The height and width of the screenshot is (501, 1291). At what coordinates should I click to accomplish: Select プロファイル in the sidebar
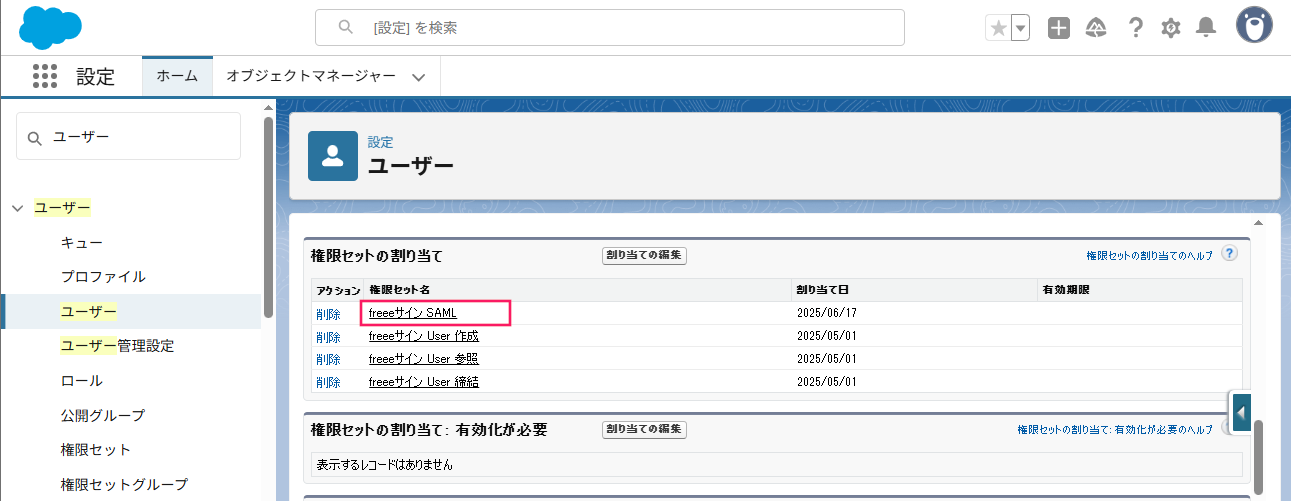click(103, 277)
